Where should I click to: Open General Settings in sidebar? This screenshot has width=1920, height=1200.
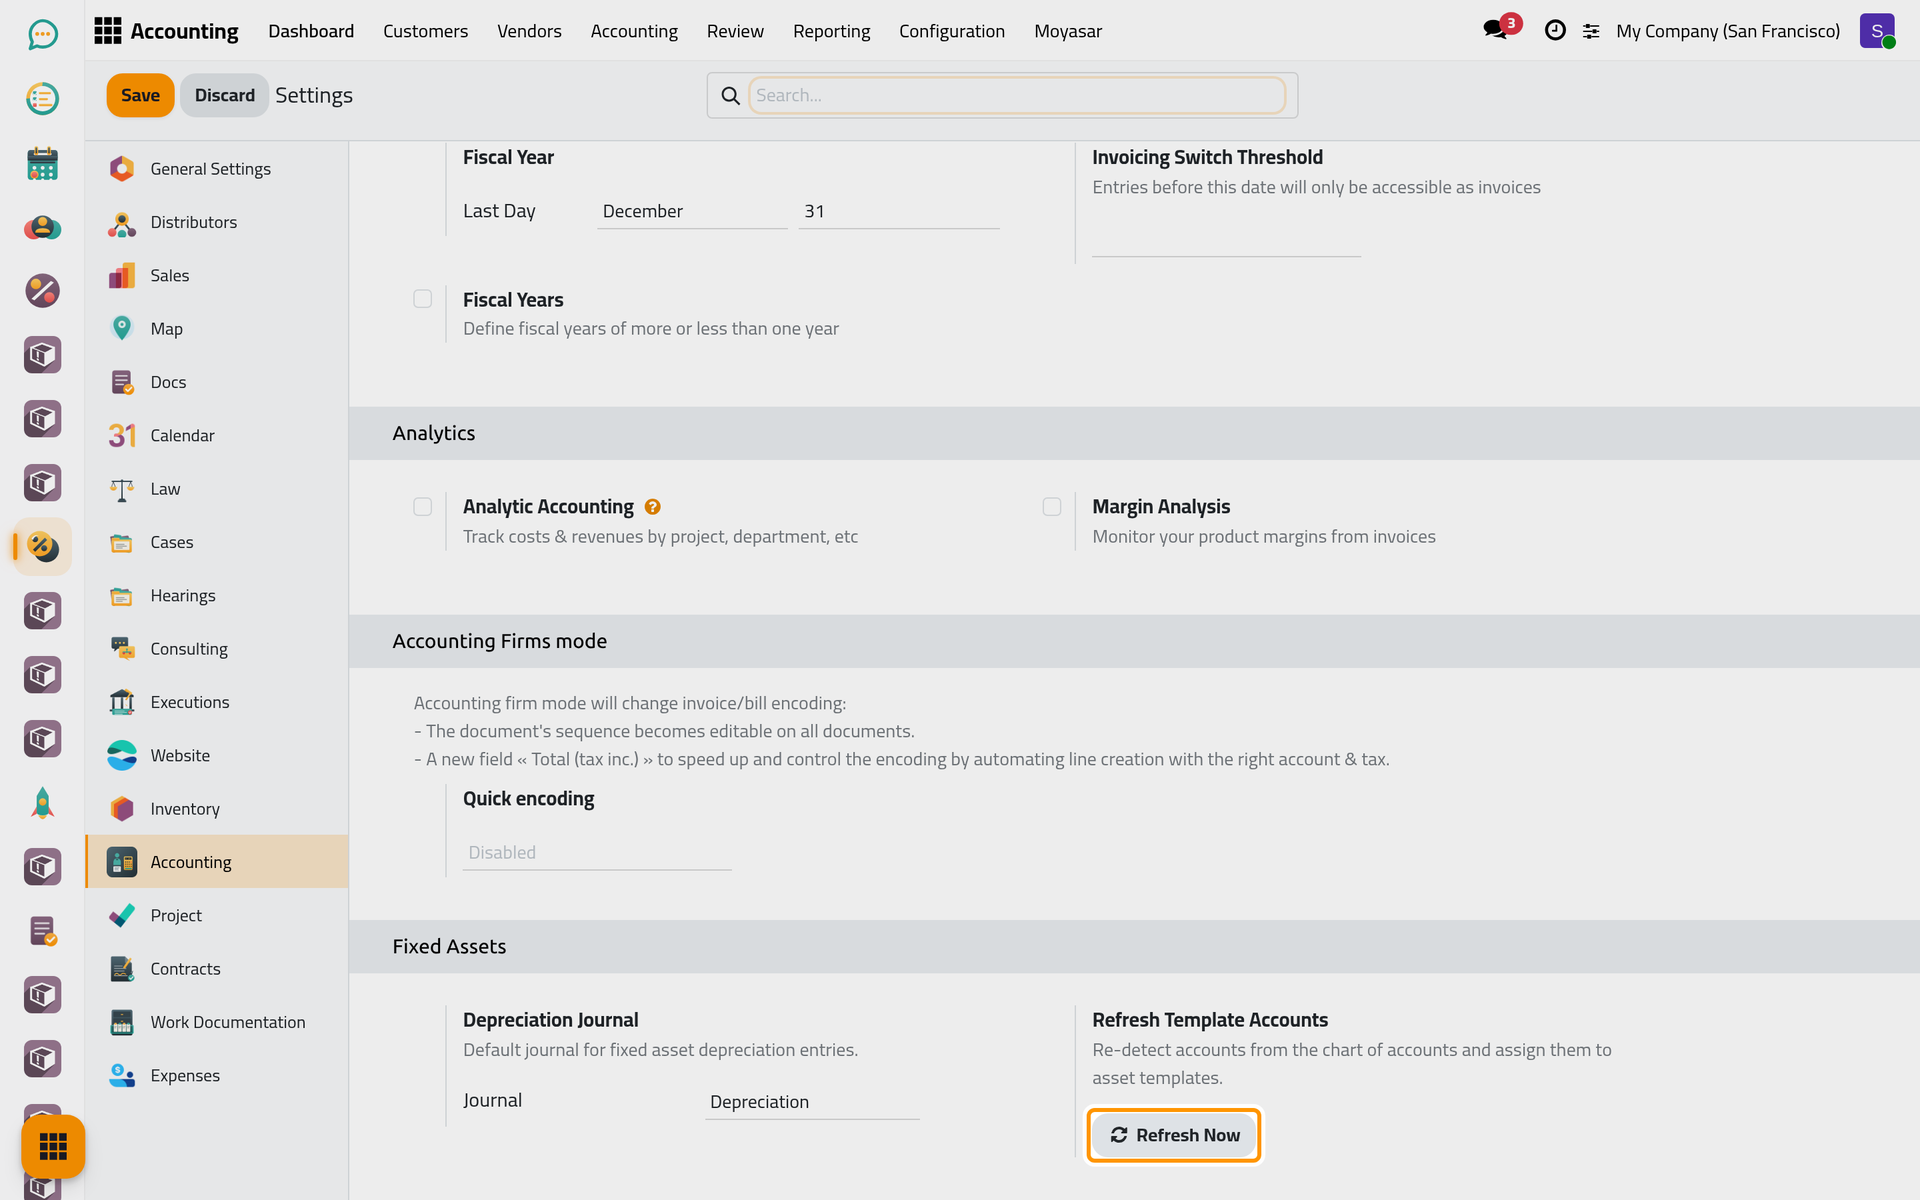coord(217,169)
